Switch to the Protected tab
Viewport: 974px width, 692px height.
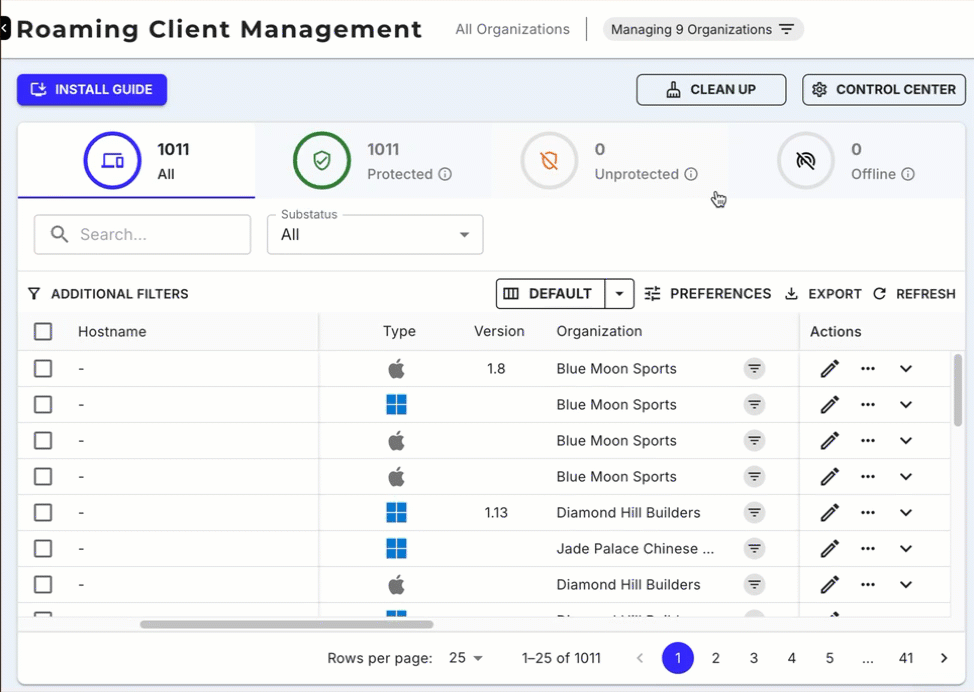(373, 161)
